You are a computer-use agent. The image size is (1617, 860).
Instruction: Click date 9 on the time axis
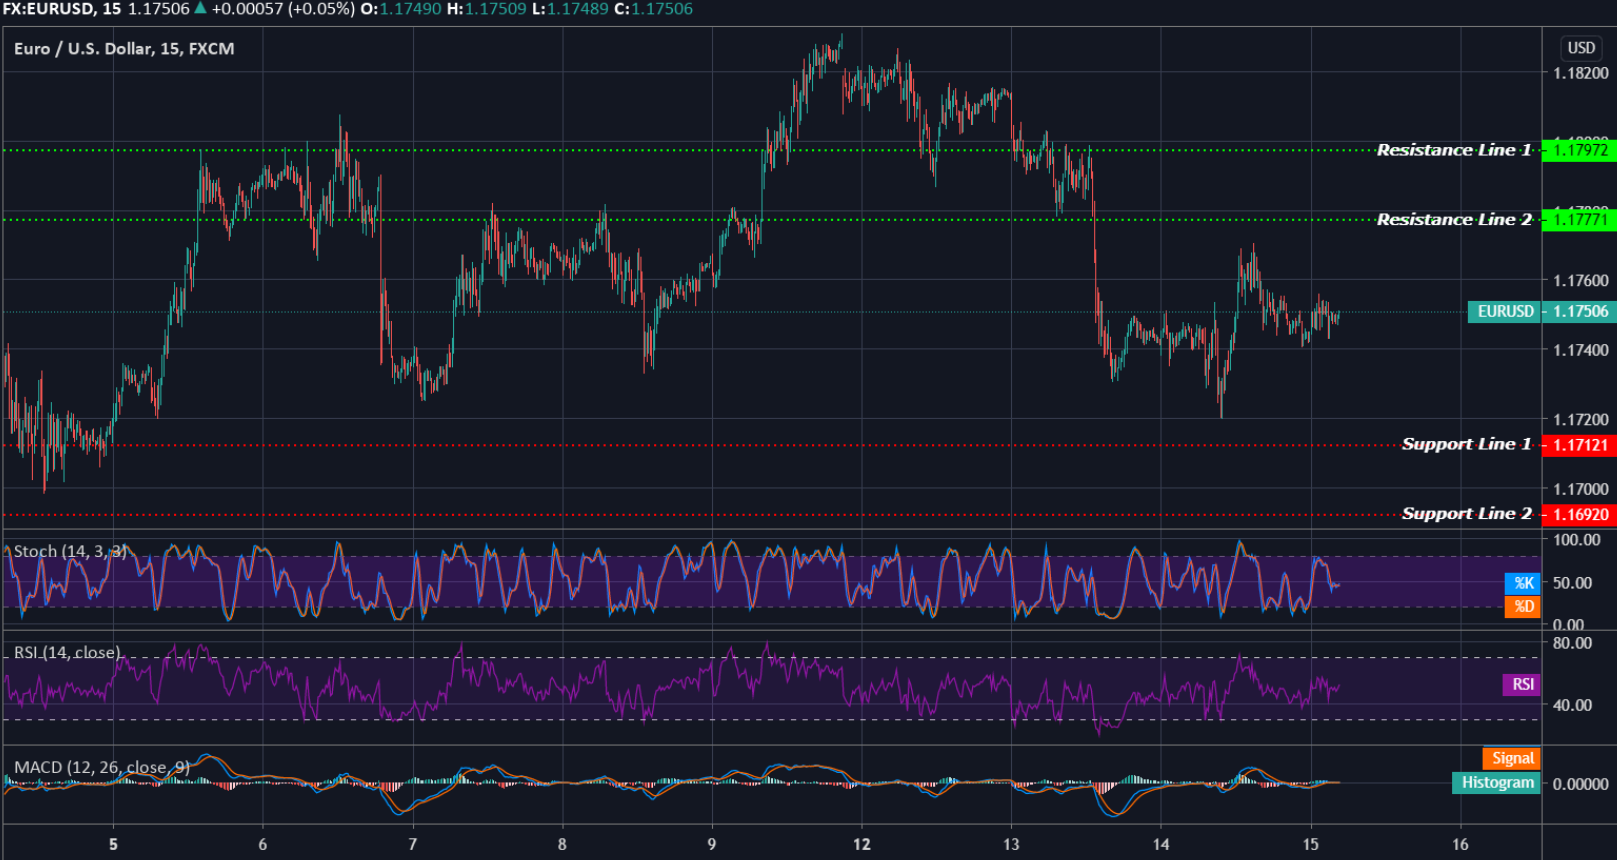click(712, 845)
